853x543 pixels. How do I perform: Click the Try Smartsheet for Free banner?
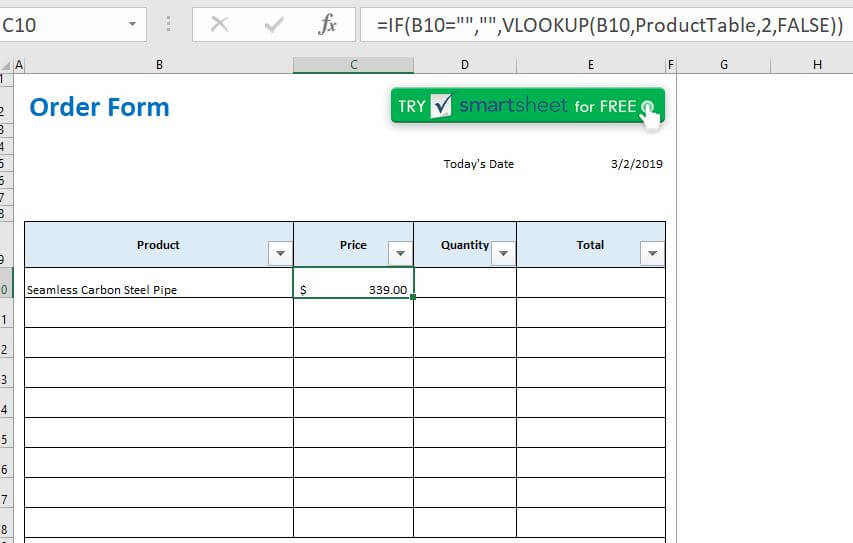click(x=527, y=107)
